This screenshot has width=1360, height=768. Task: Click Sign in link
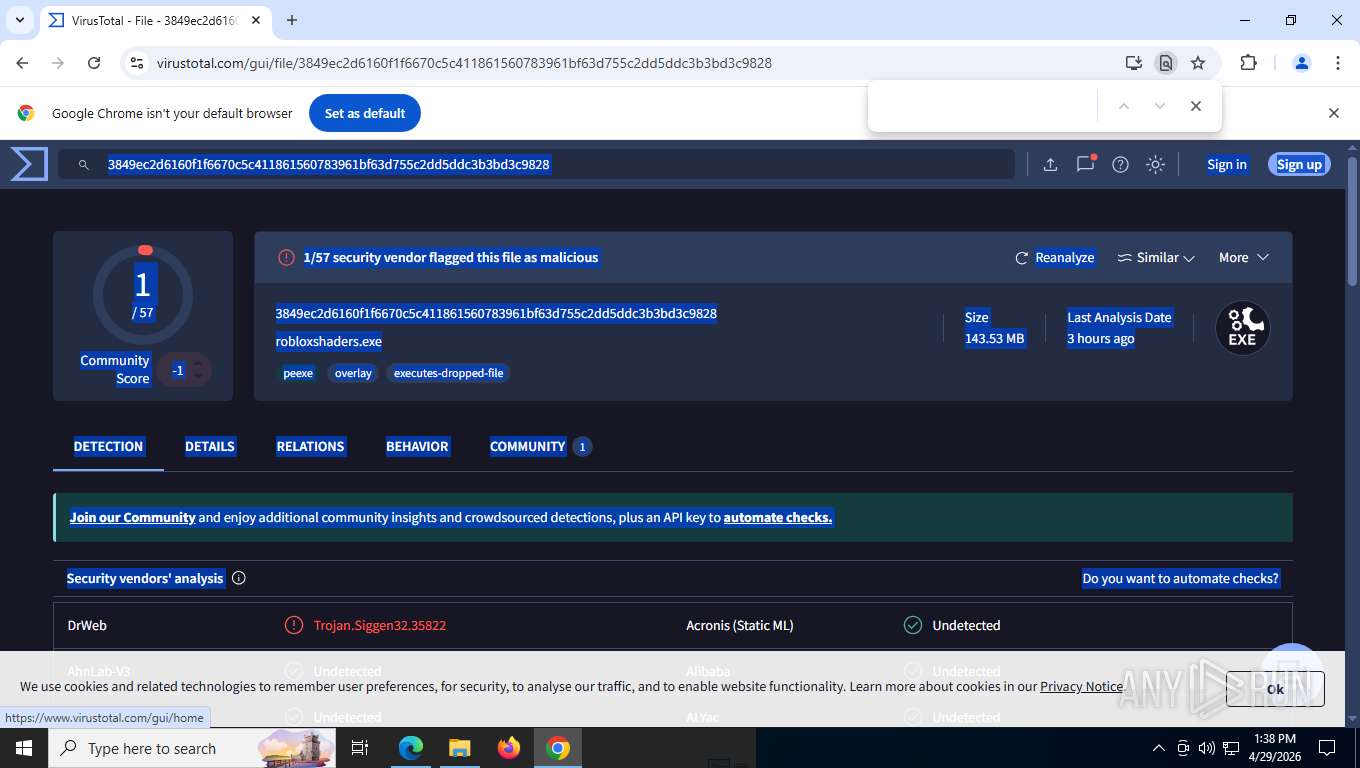[1226, 165]
